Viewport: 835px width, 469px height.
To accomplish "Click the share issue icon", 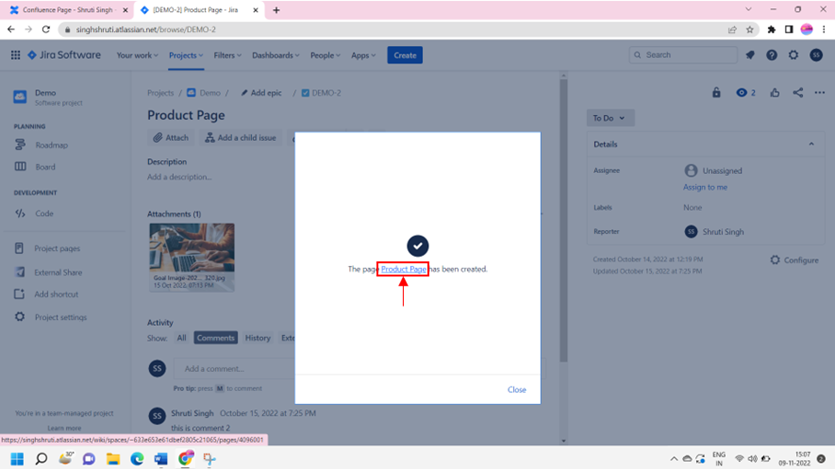I will (x=798, y=93).
